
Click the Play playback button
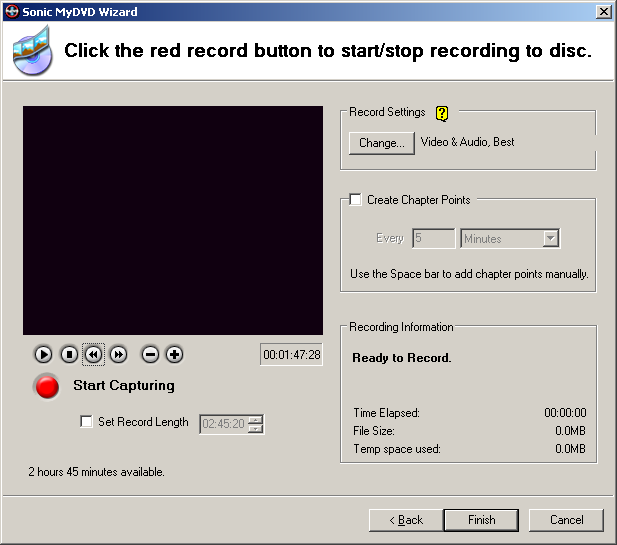click(x=43, y=355)
